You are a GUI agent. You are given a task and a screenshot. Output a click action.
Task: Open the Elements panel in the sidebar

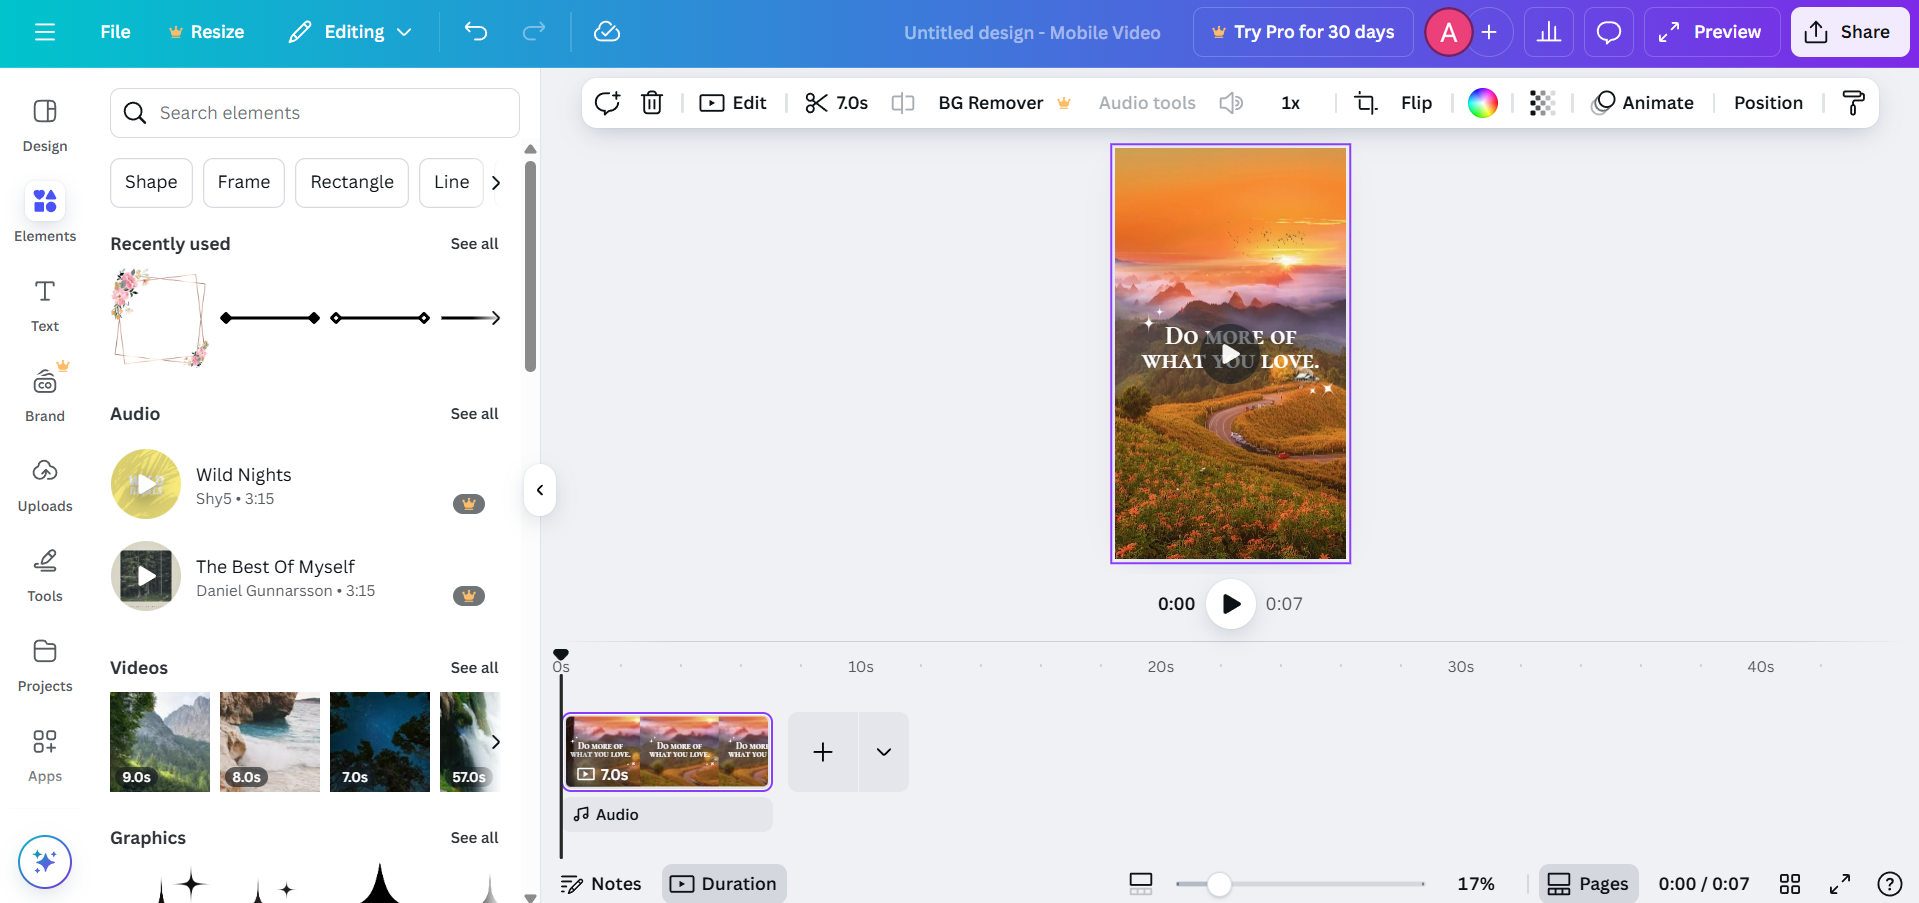click(x=45, y=212)
